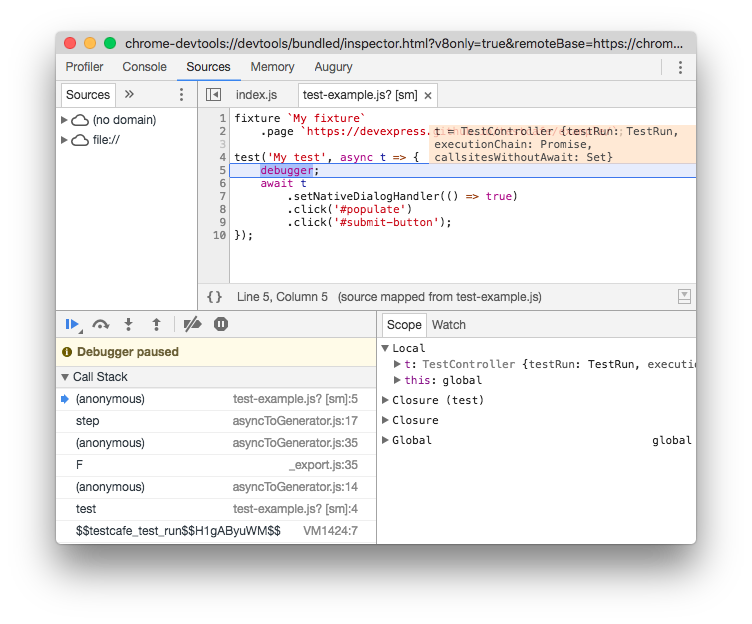Click the step into function arrow icon
The image size is (752, 624).
pos(128,324)
